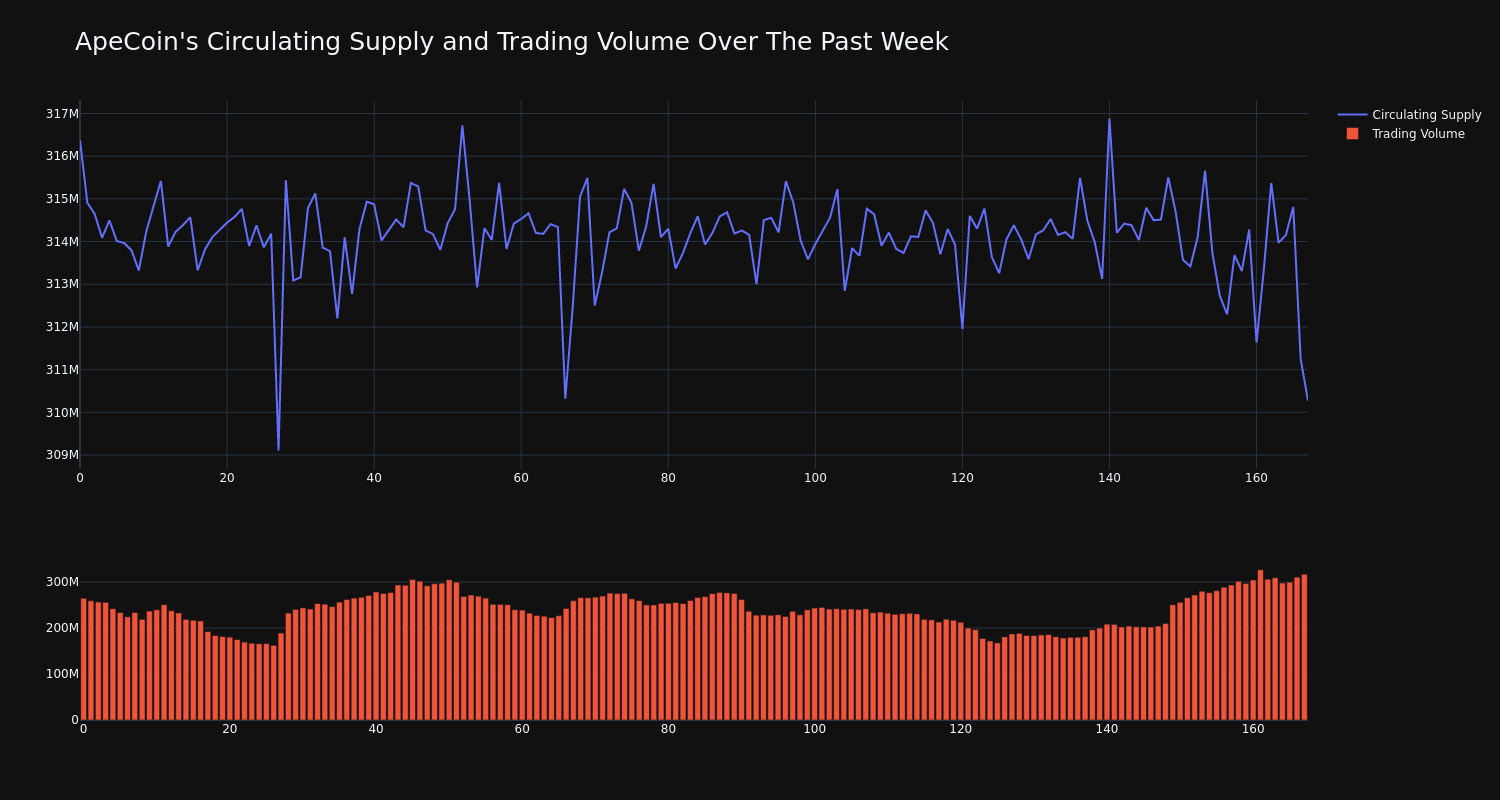Viewport: 1500px width, 800px height.
Task: Click the last volume bar at right edge
Action: click(1304, 647)
